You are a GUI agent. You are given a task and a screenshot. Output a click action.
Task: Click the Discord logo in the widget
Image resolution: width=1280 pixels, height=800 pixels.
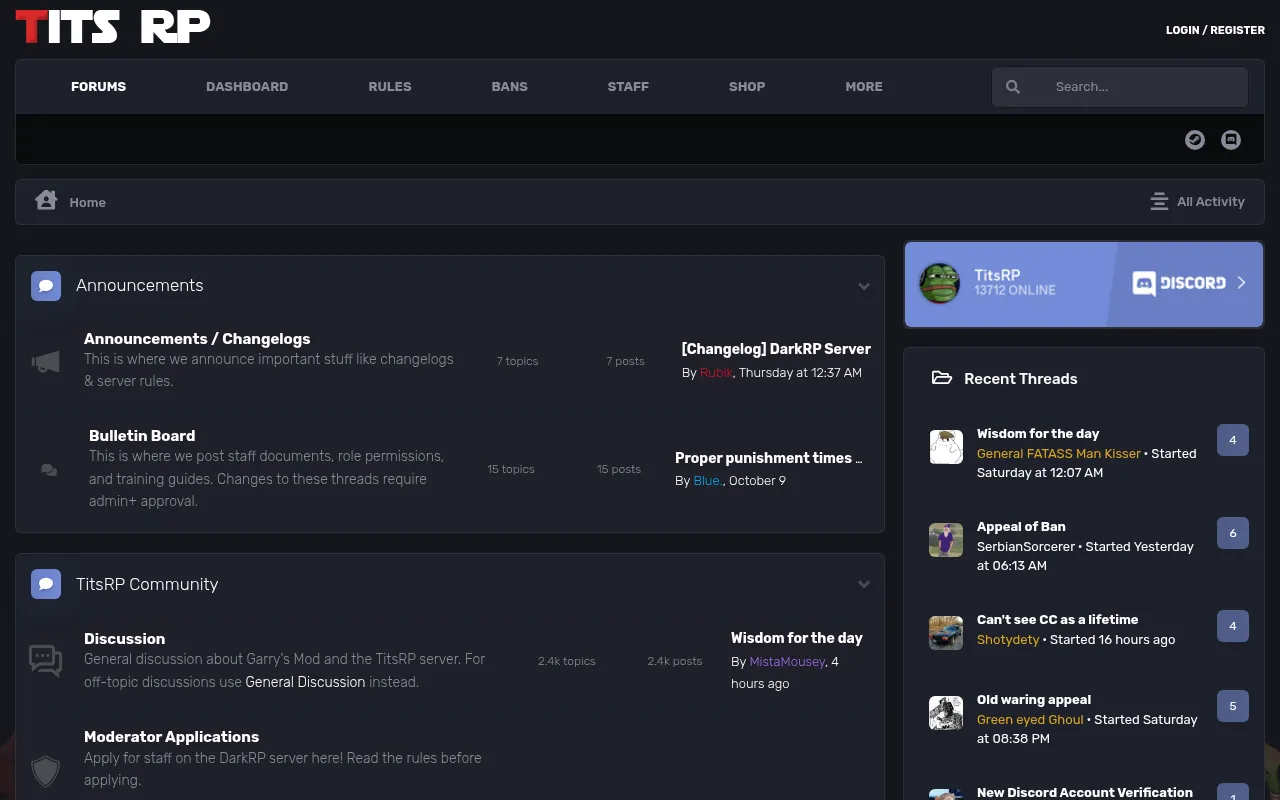point(1179,283)
